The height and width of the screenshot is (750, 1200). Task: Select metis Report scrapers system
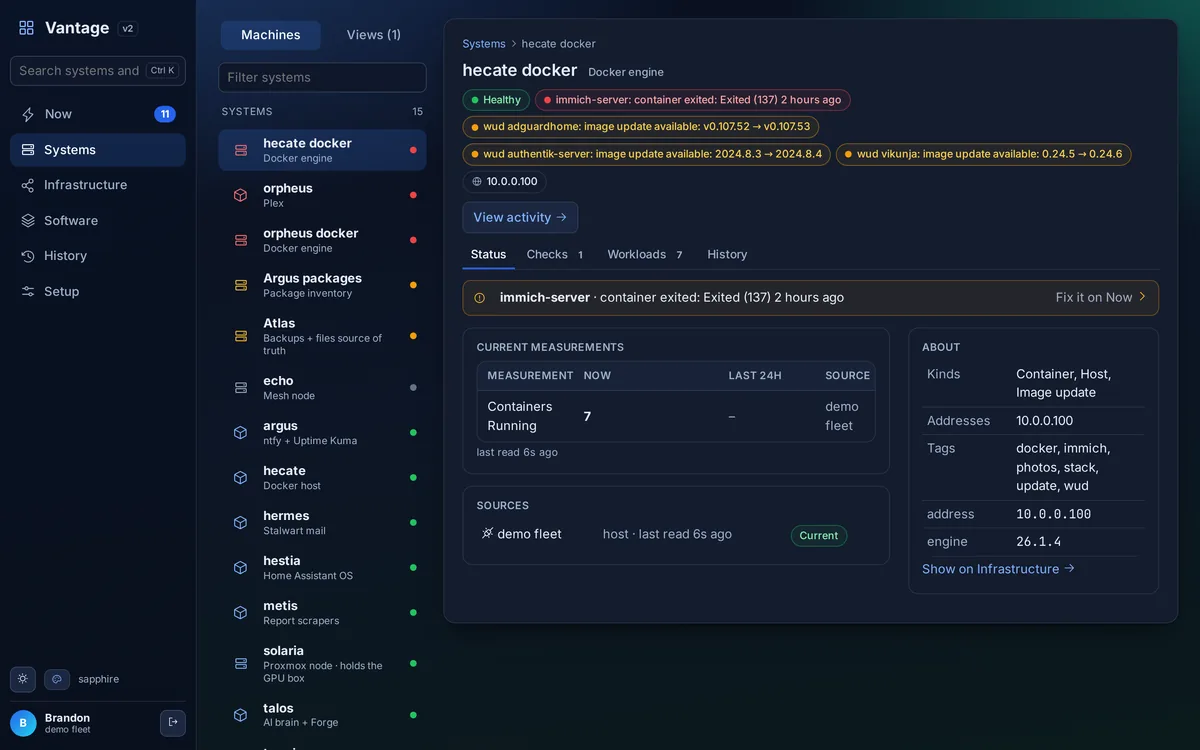(322, 613)
